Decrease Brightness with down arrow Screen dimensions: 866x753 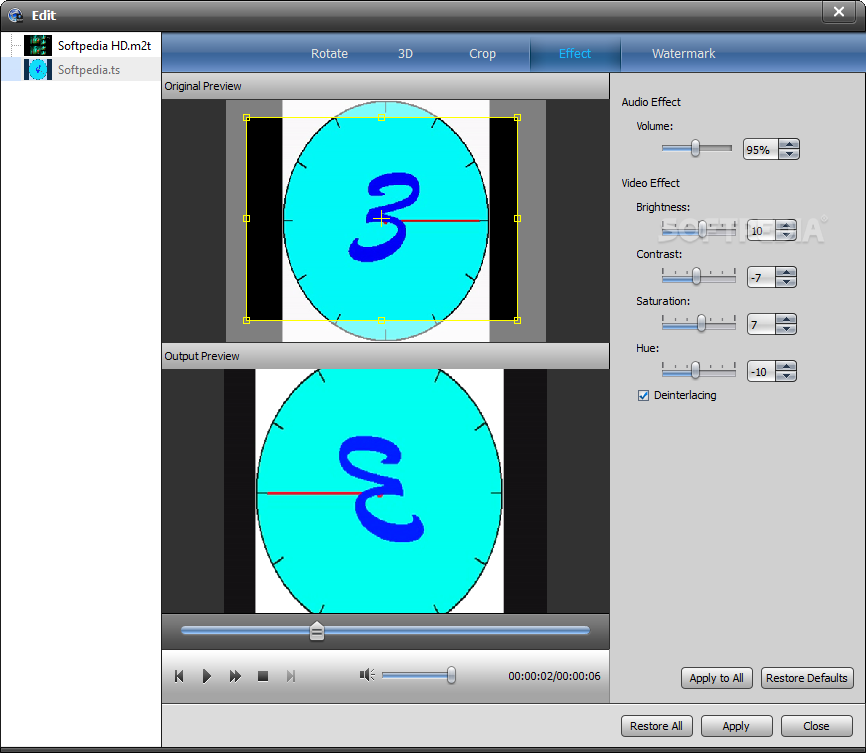tap(786, 235)
